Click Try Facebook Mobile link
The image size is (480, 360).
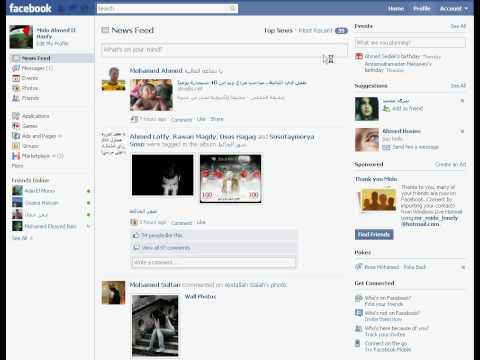[388, 349]
